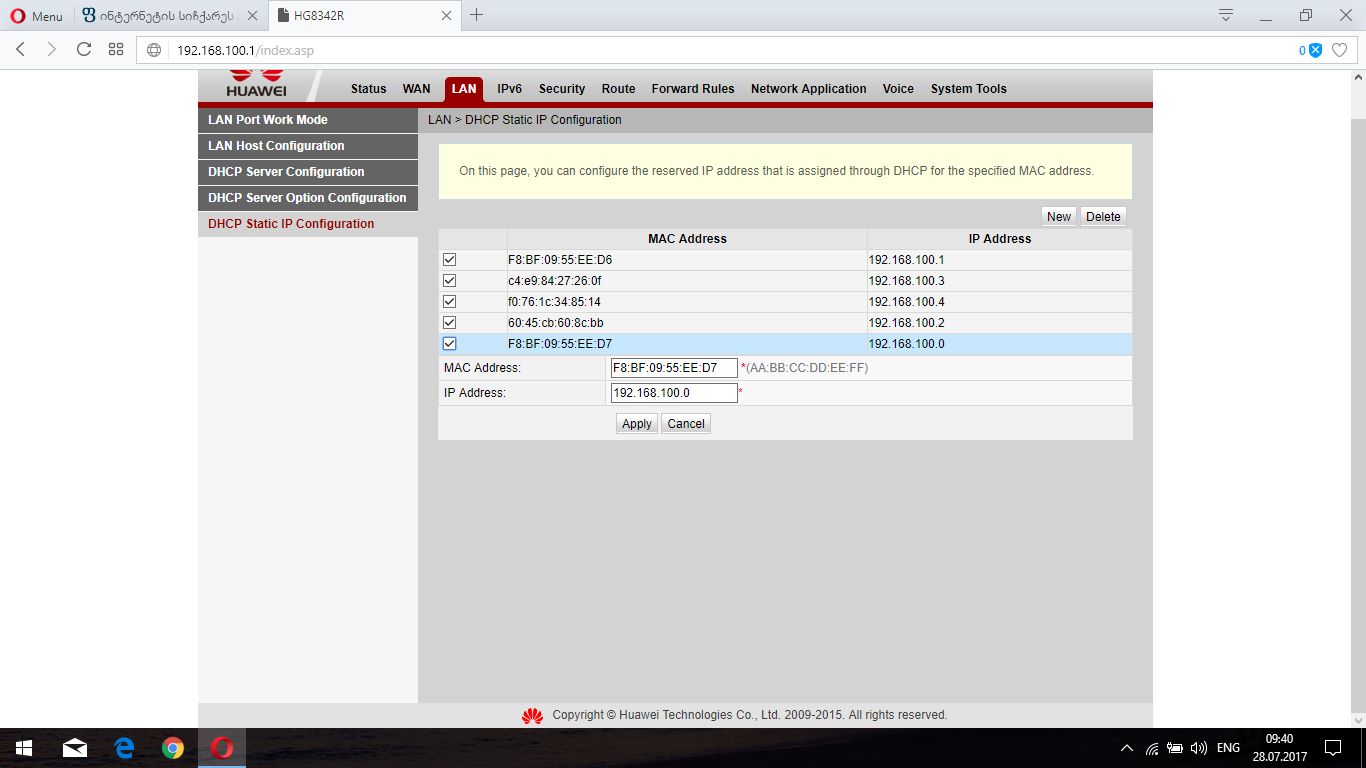Viewport: 1366px width, 768px height.
Task: Open the Speed Dial start page grid
Action: 116,50
